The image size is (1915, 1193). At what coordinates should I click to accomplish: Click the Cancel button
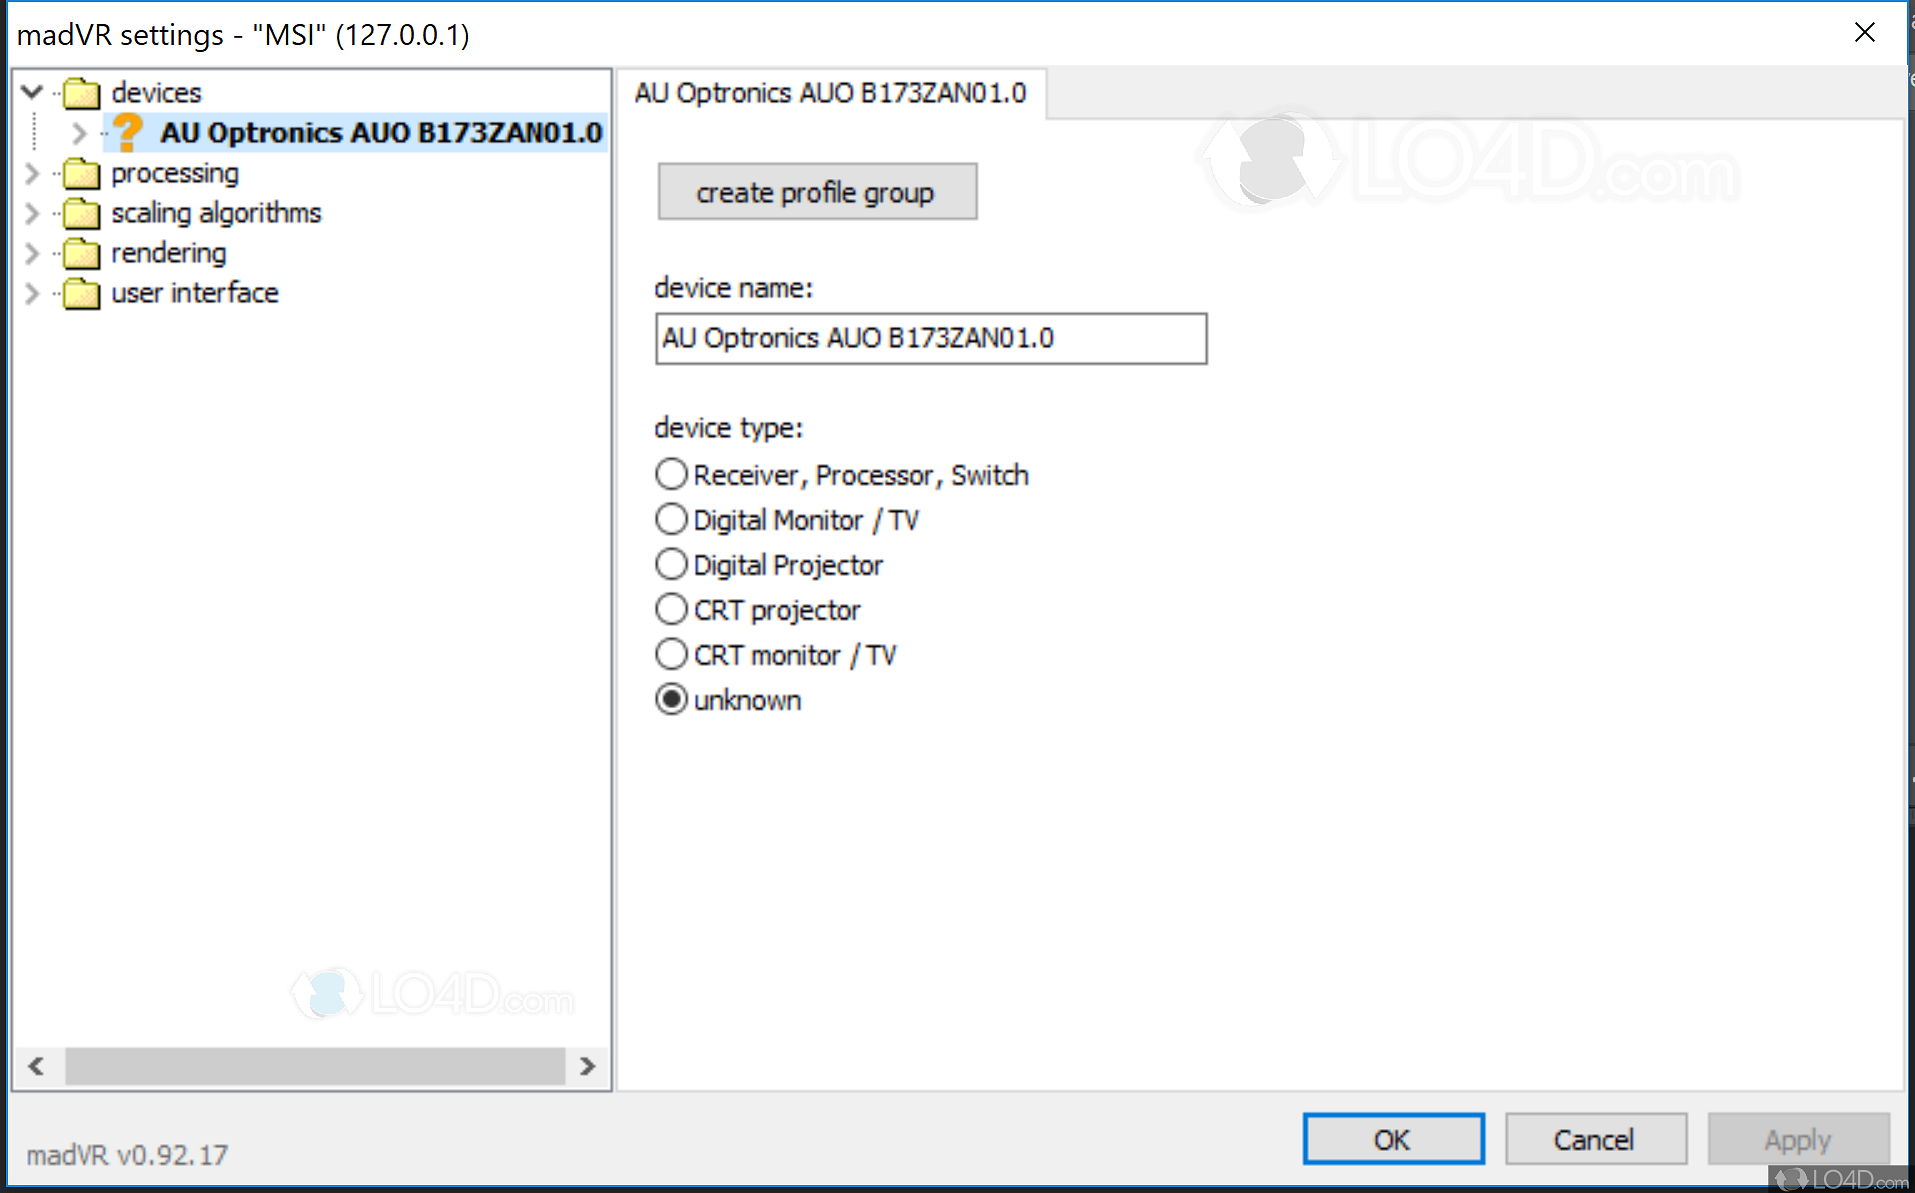pos(1595,1139)
